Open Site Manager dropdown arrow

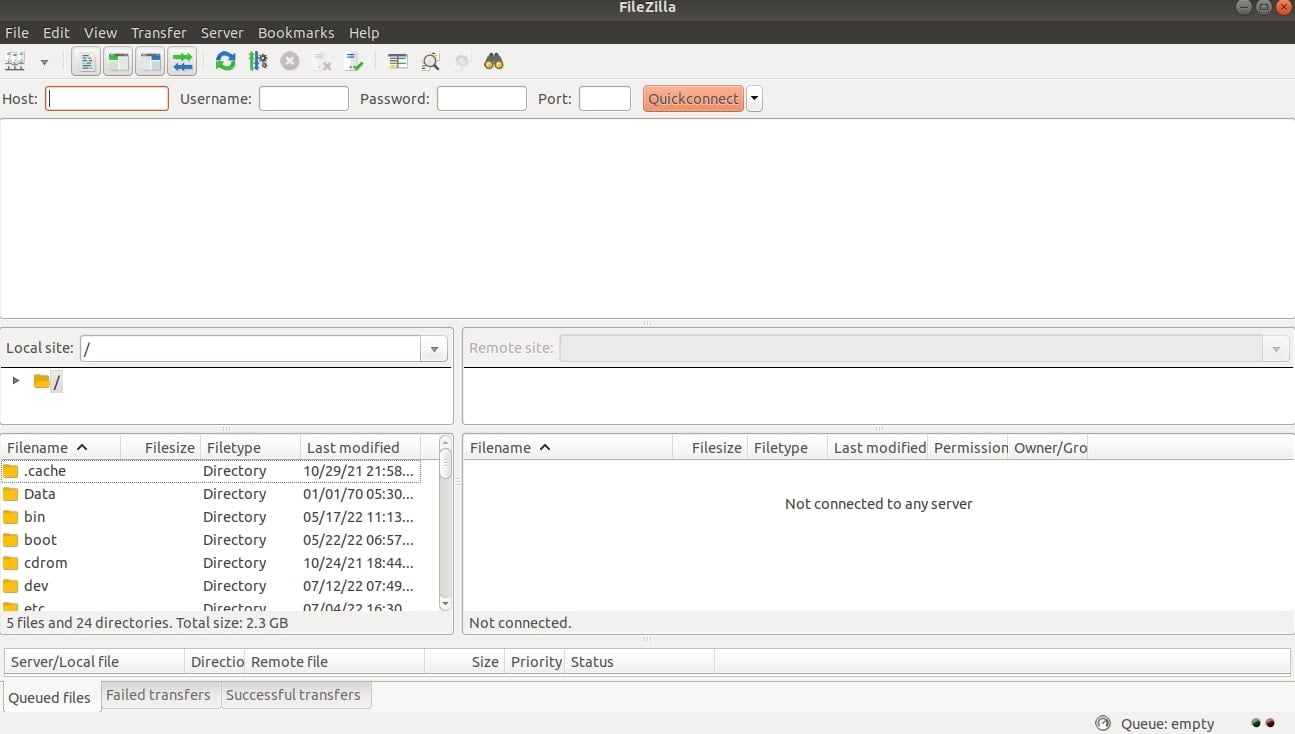(x=44, y=62)
